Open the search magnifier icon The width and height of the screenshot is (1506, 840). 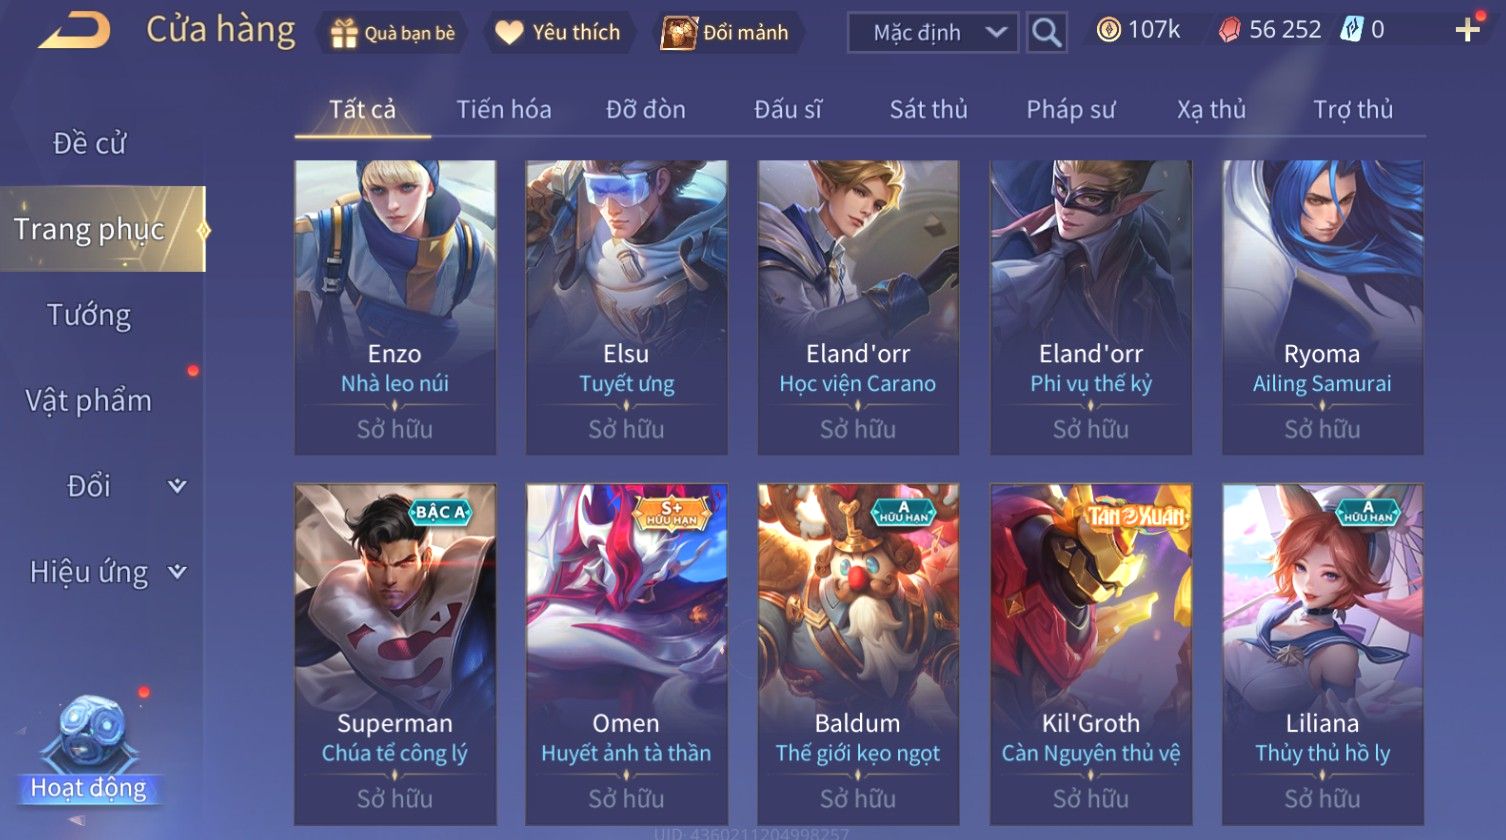1046,32
